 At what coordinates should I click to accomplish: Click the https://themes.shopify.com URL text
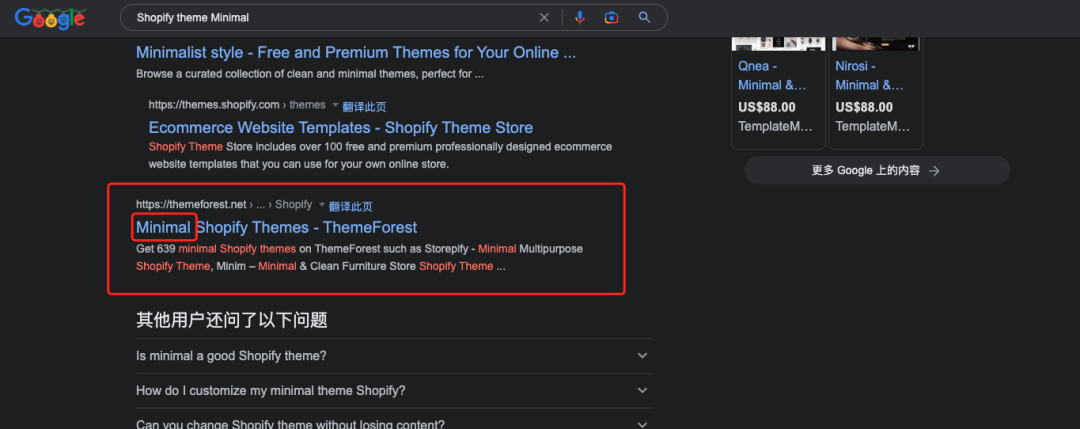click(x=214, y=105)
